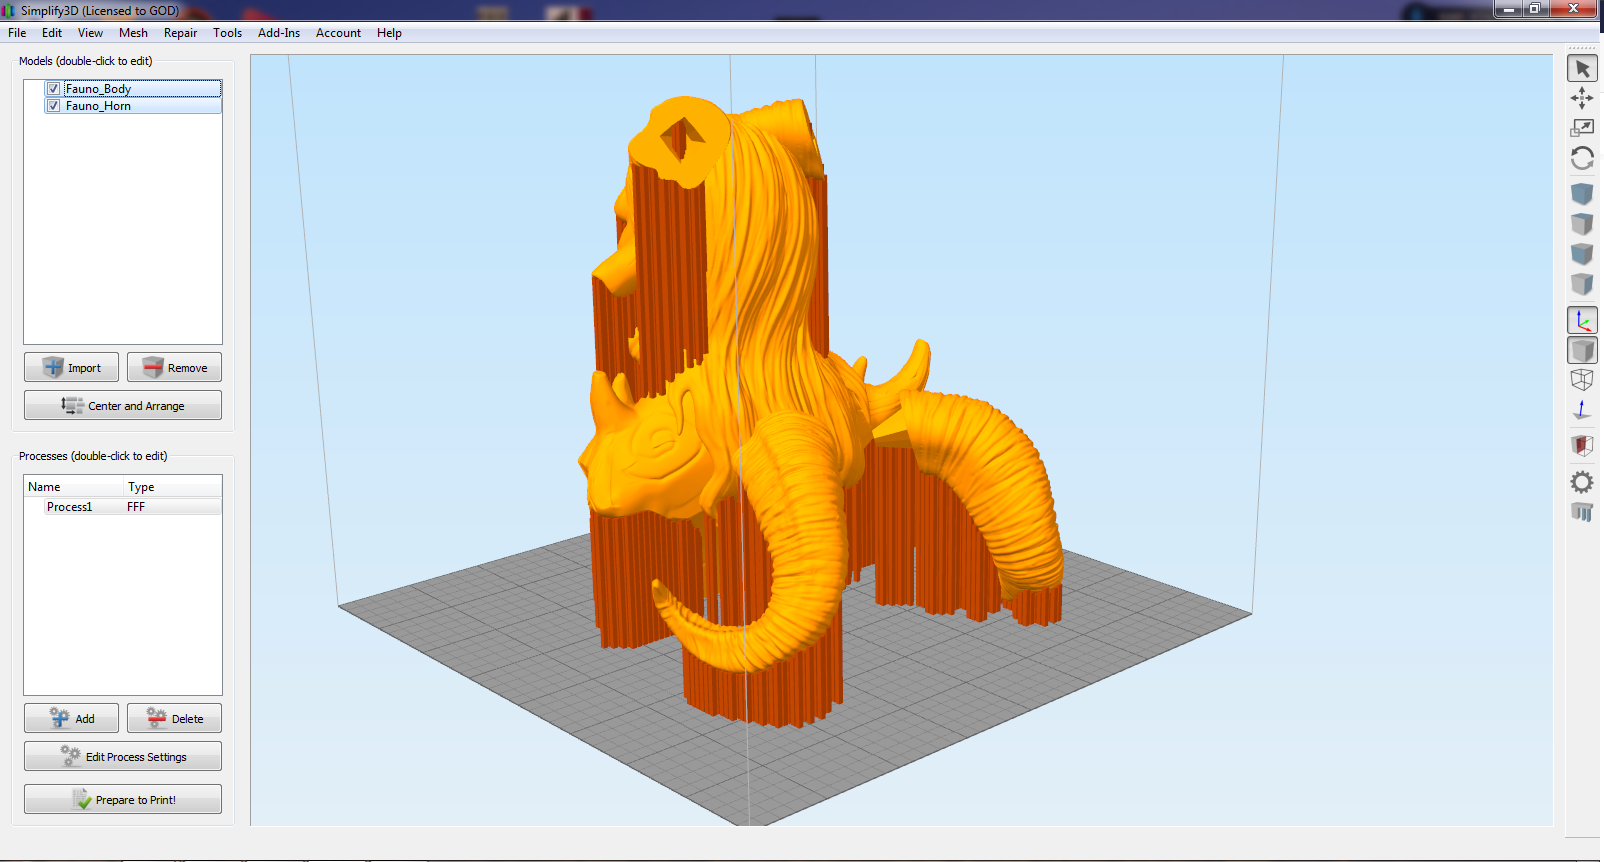Click the Center and Arrange button
Viewport: 1604px width, 862px height.
[x=123, y=405]
